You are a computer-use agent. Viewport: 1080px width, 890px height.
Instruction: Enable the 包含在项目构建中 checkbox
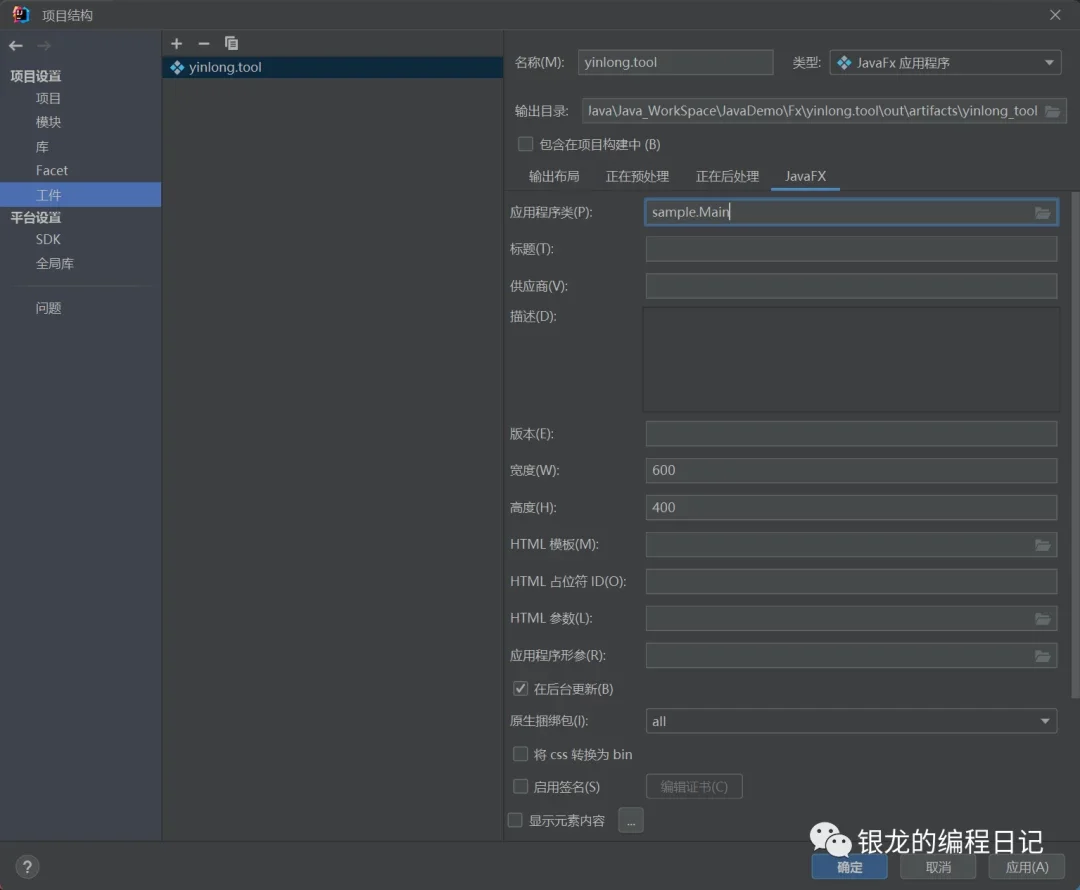tap(524, 143)
